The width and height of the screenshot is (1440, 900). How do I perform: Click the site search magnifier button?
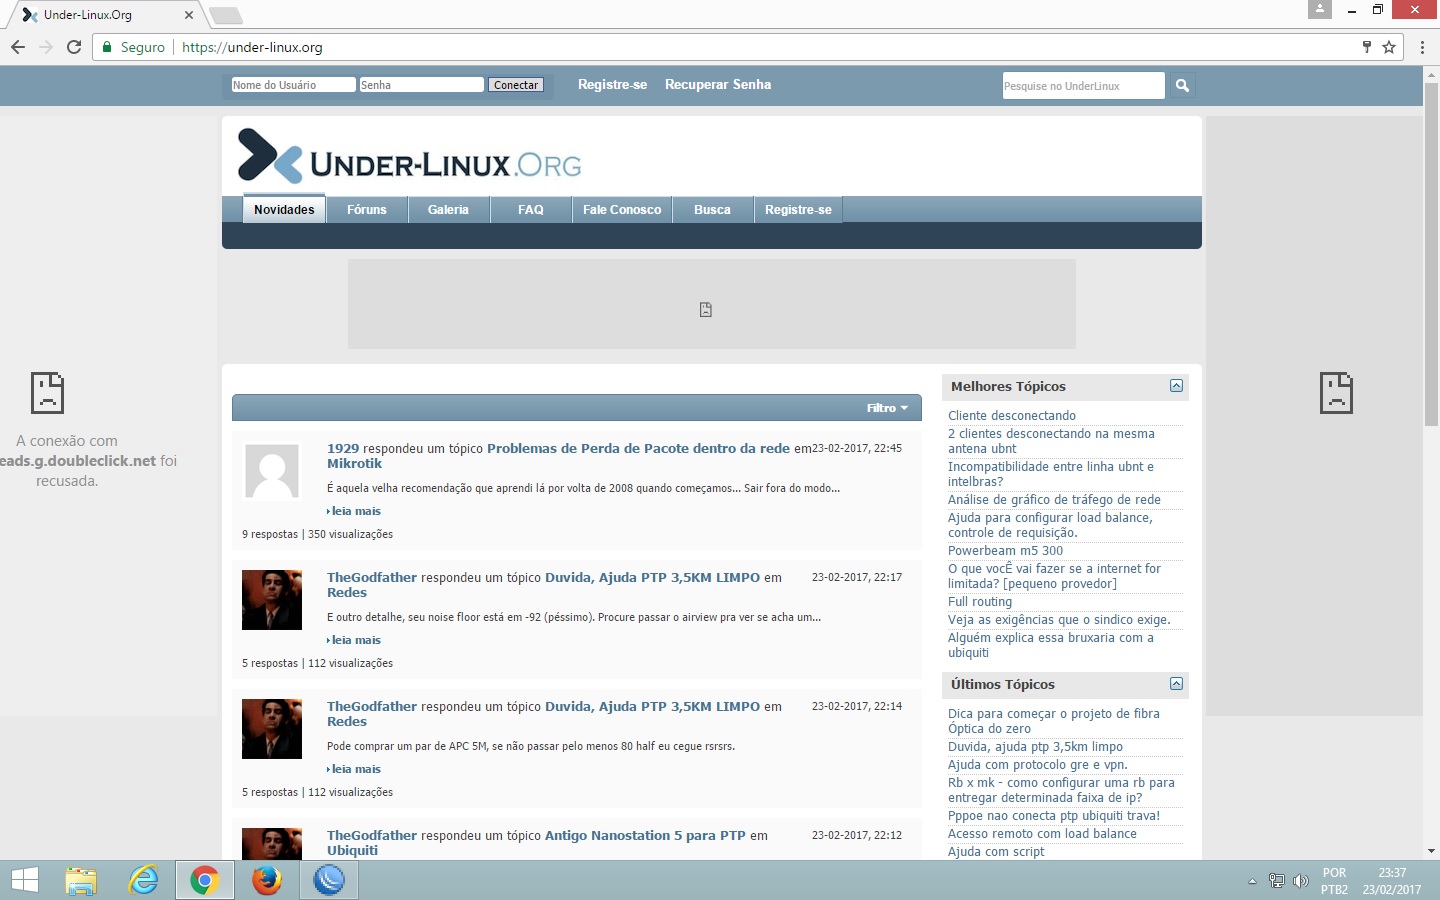click(x=1182, y=85)
